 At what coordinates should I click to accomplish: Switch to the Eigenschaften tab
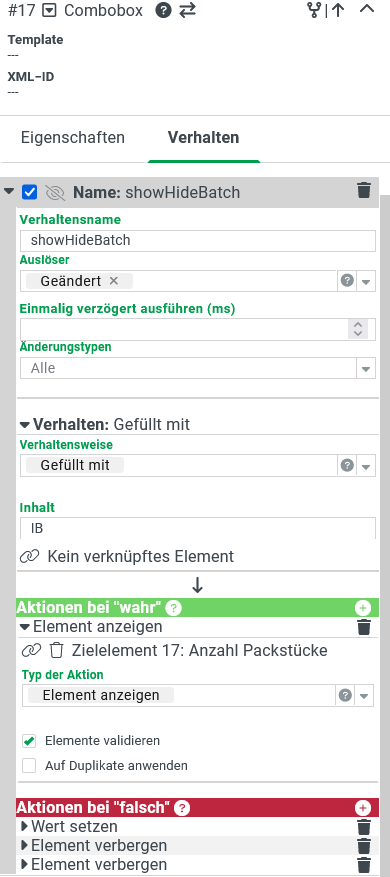point(73,138)
